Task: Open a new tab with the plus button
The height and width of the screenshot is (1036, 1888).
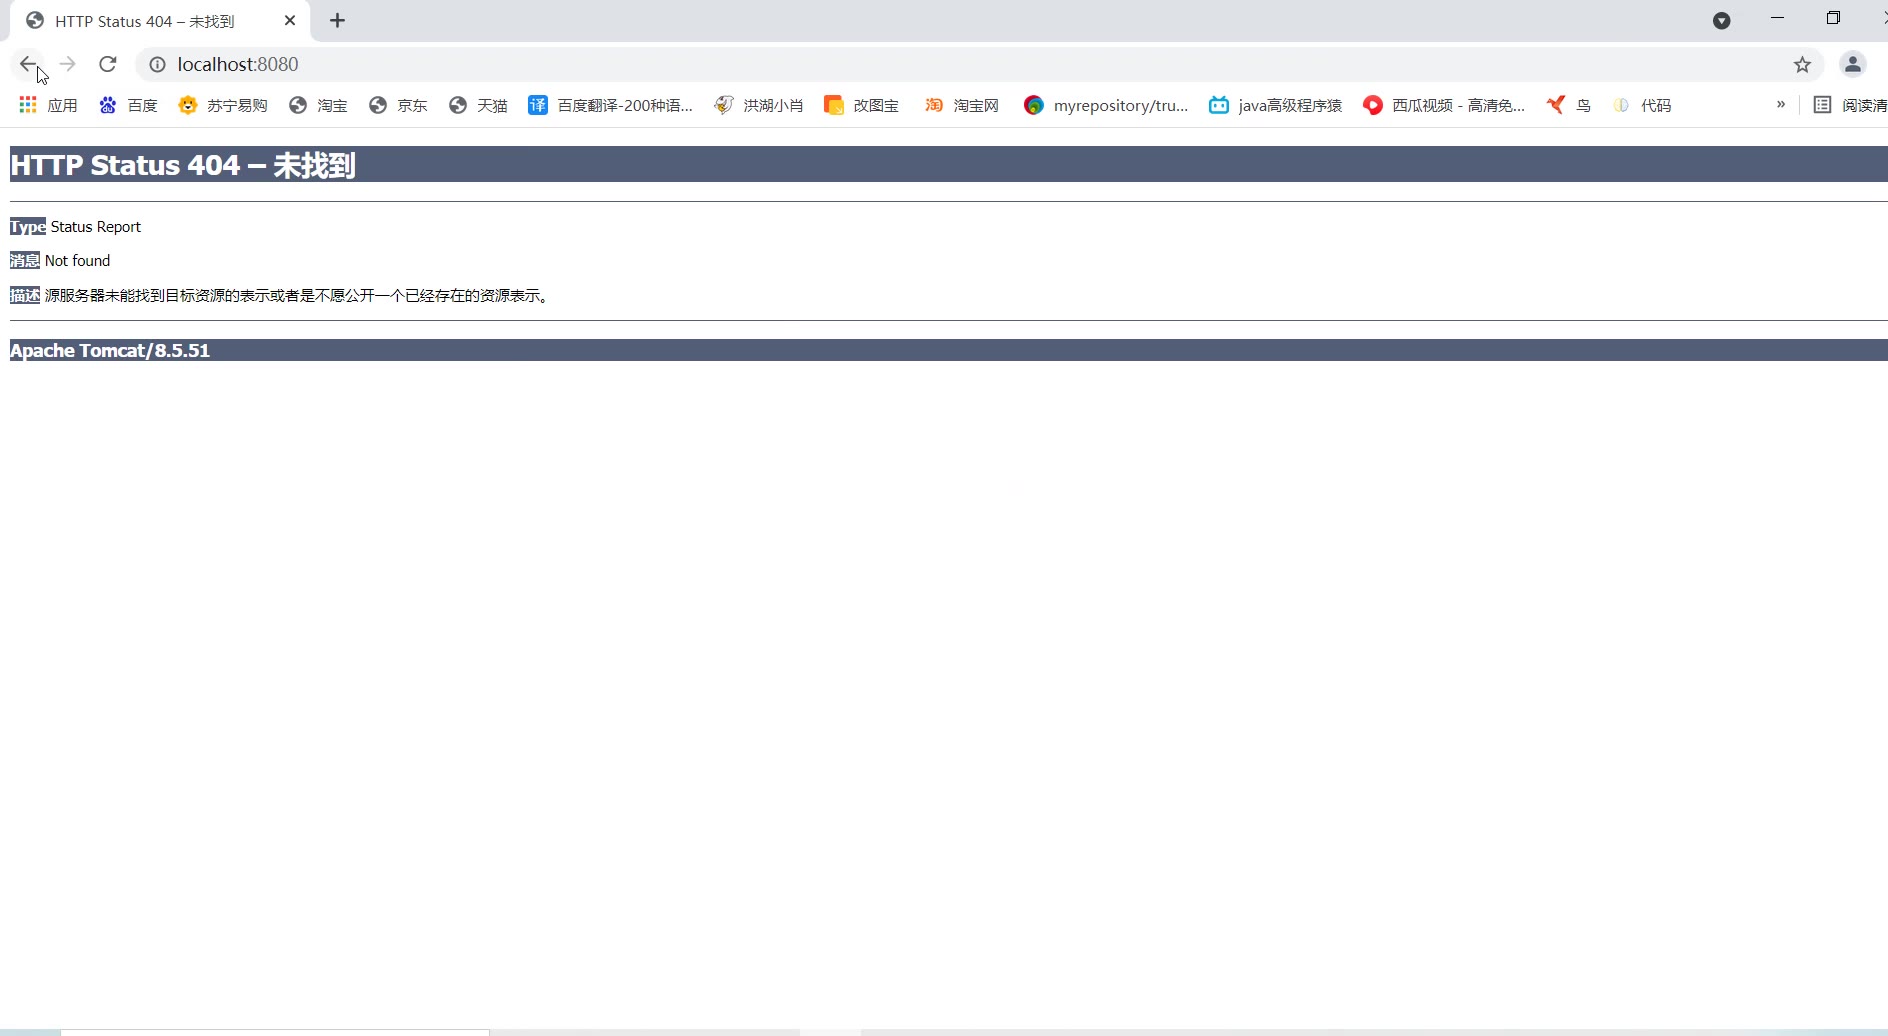Action: click(338, 21)
